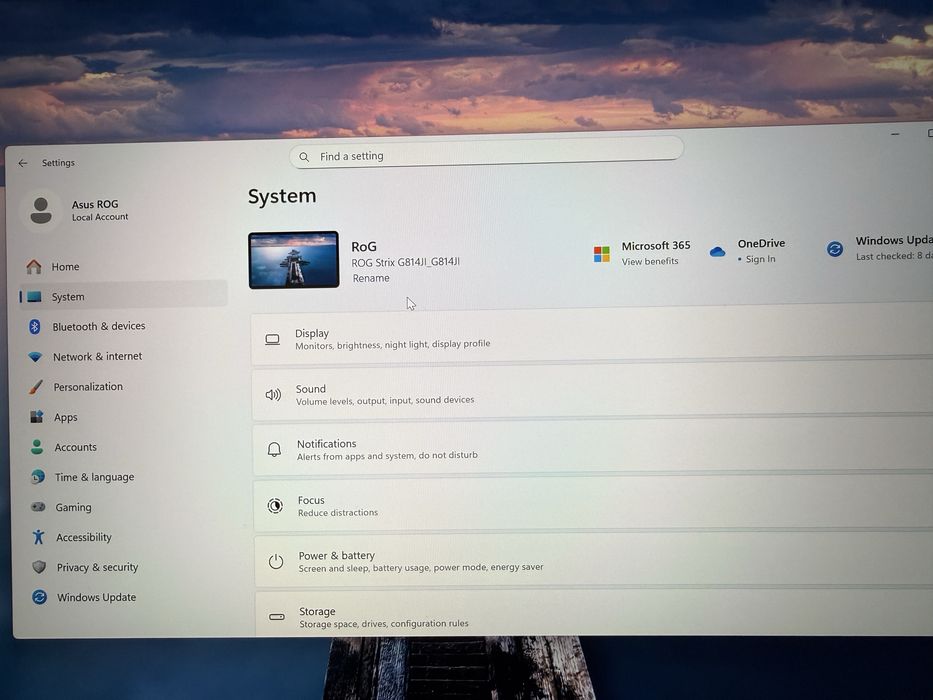Click the Storage drive icon

point(277,617)
